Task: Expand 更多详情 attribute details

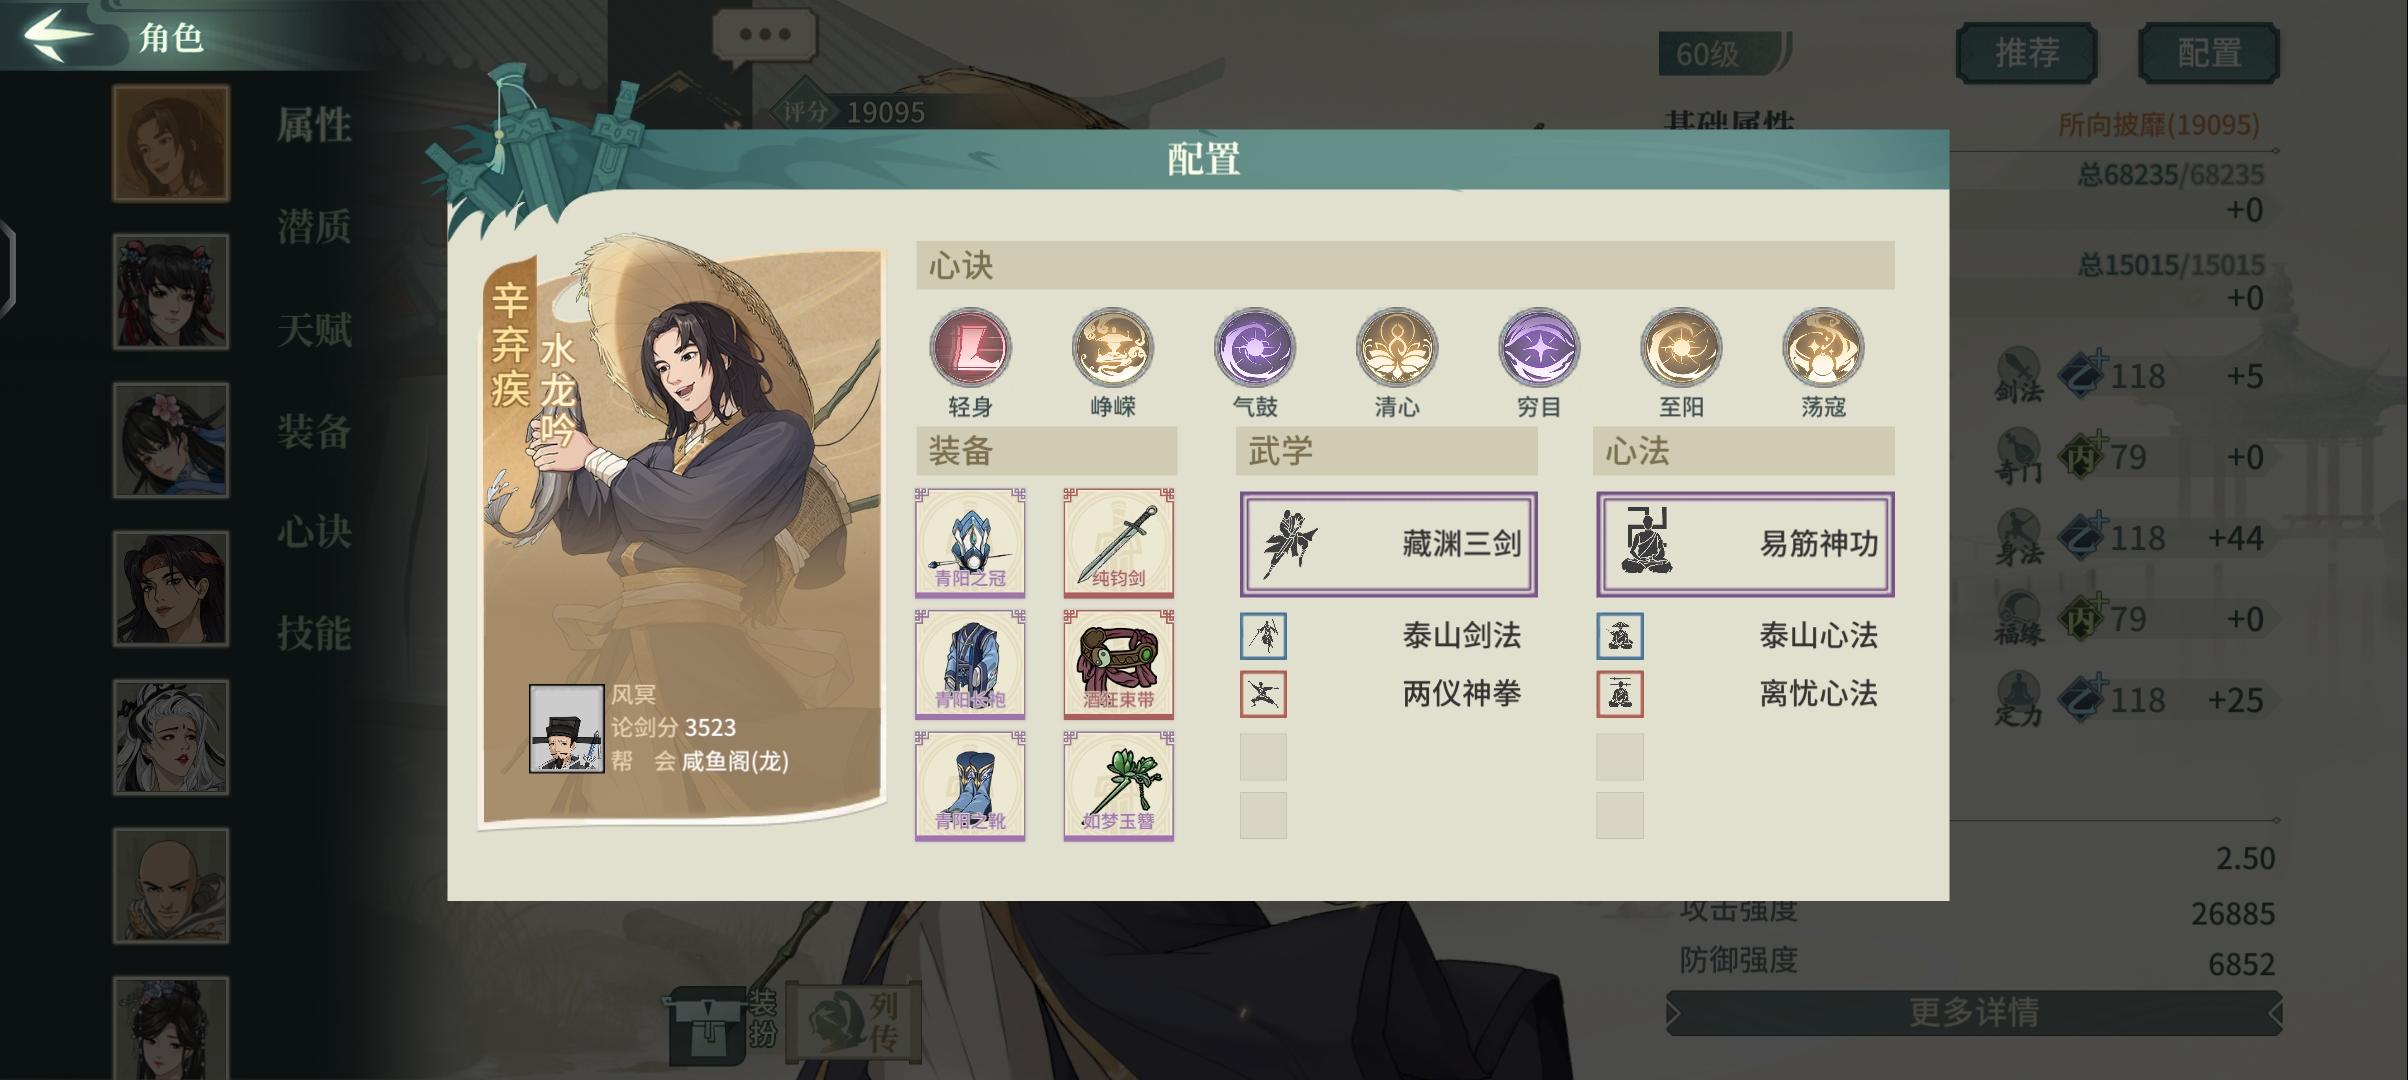Action: pos(1974,1013)
